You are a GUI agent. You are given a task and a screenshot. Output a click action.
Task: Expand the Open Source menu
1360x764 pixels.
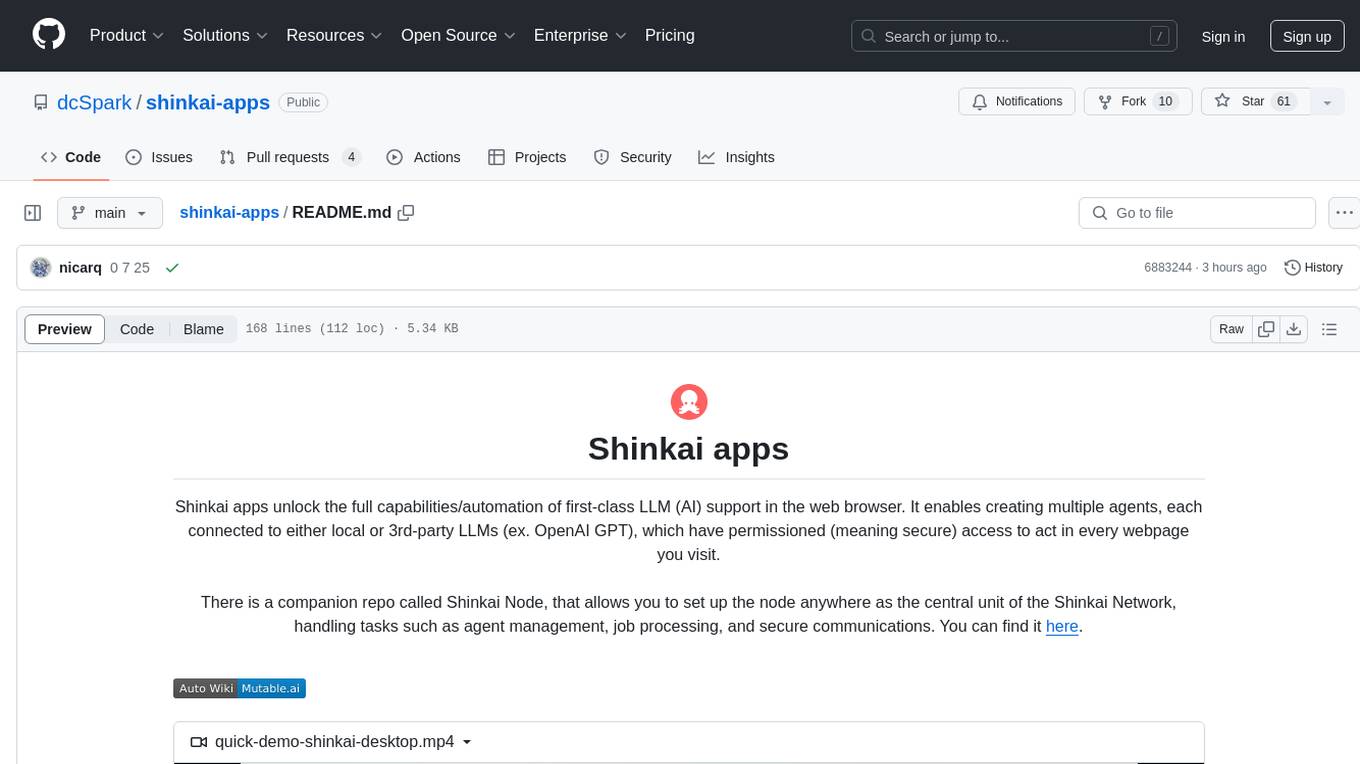(x=458, y=35)
